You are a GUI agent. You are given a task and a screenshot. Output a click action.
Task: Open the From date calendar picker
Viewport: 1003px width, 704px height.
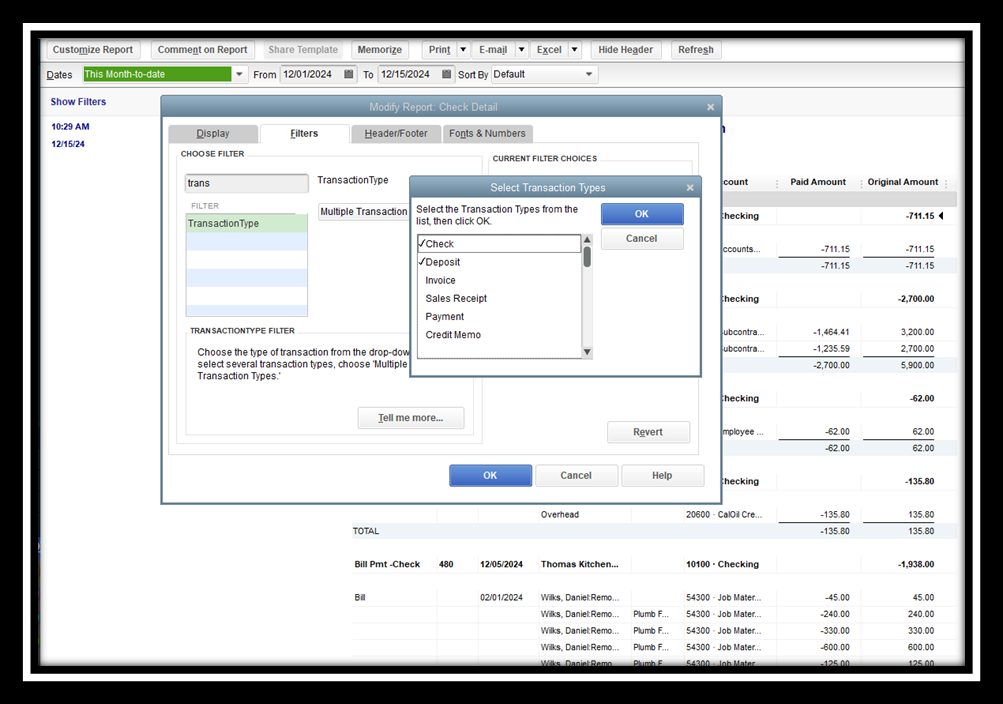[x=348, y=74]
